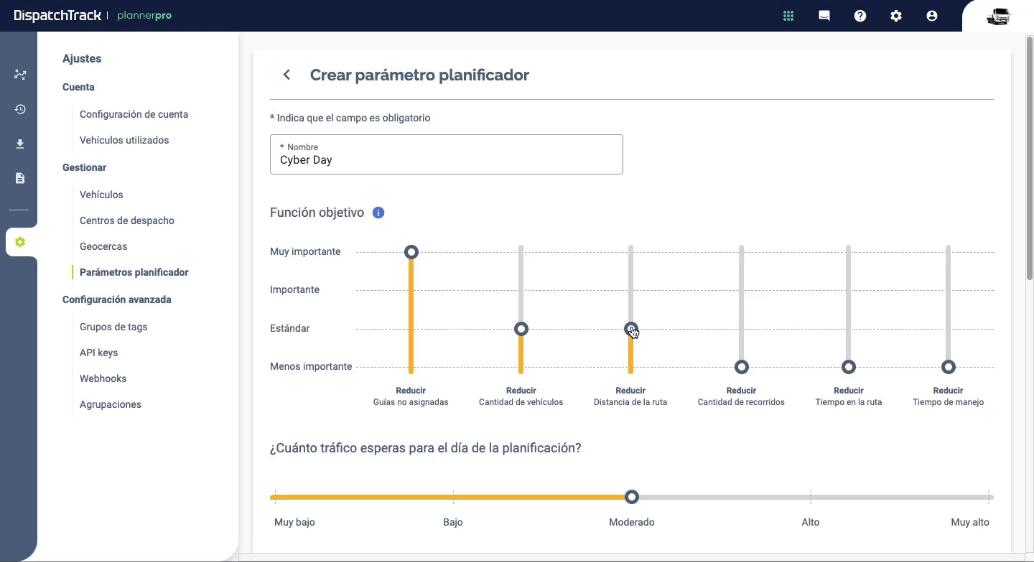
Task: Open API keys settings
Action: tap(98, 352)
